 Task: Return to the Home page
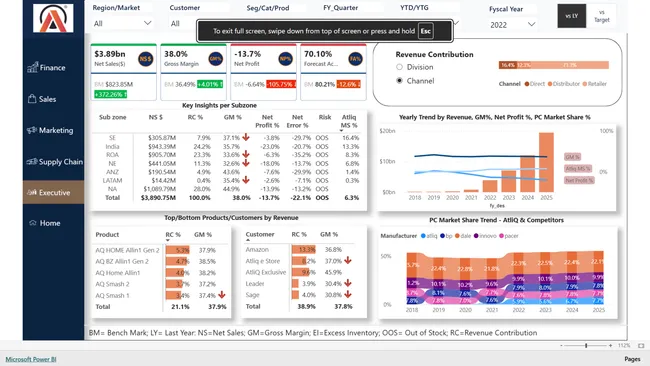(45, 223)
